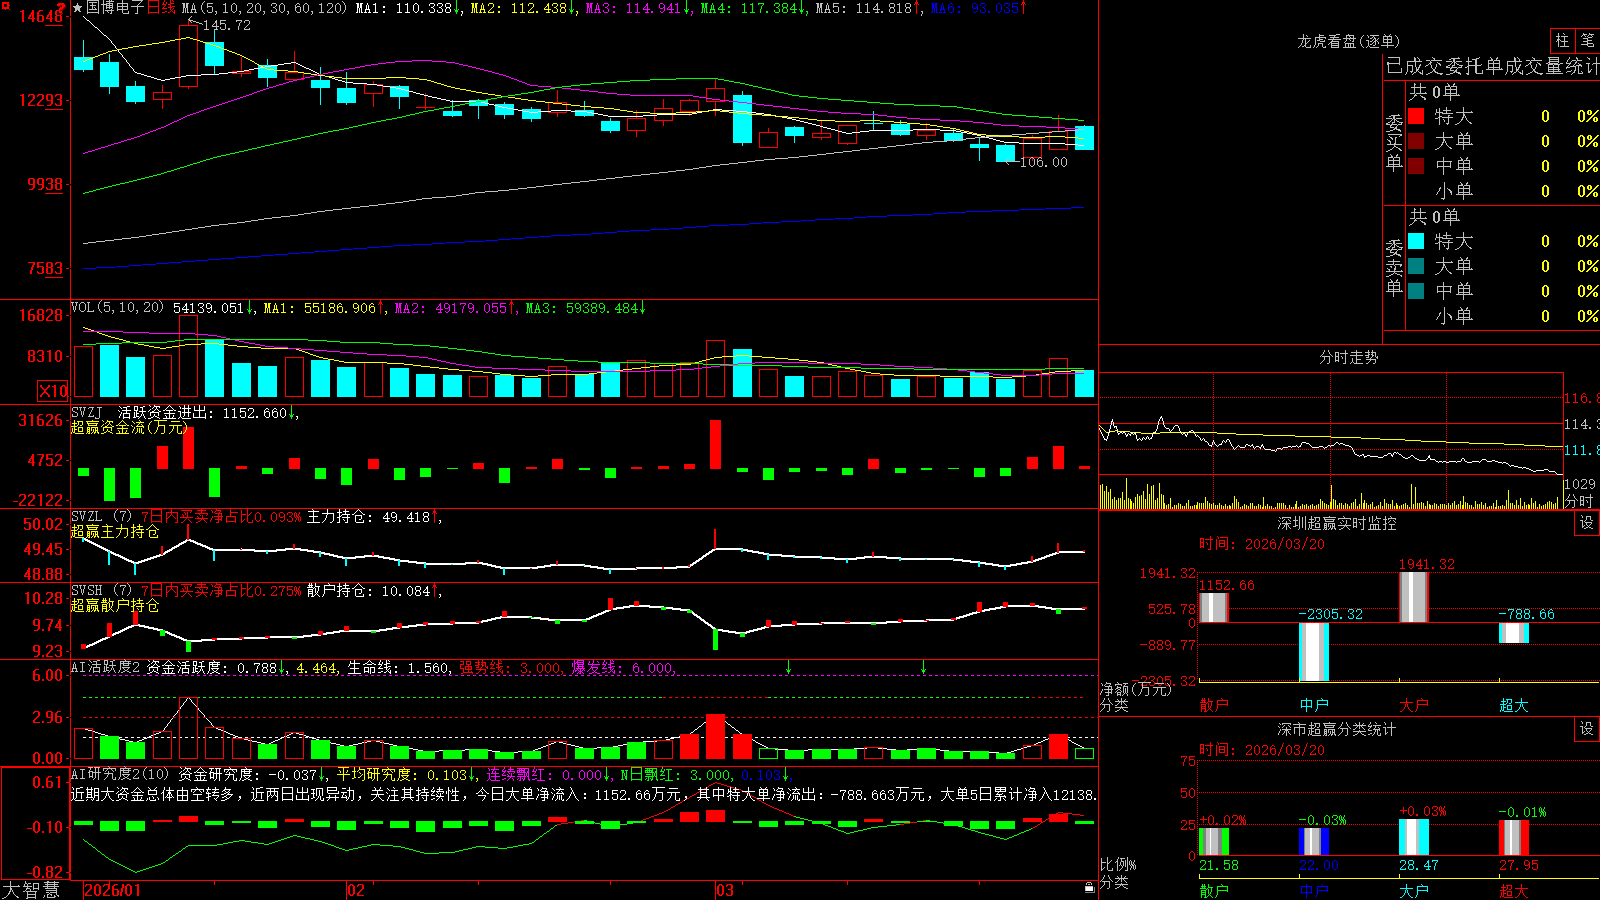Click the 平均研究度: 0.103 value
This screenshot has height=900, width=1600.
point(406,775)
